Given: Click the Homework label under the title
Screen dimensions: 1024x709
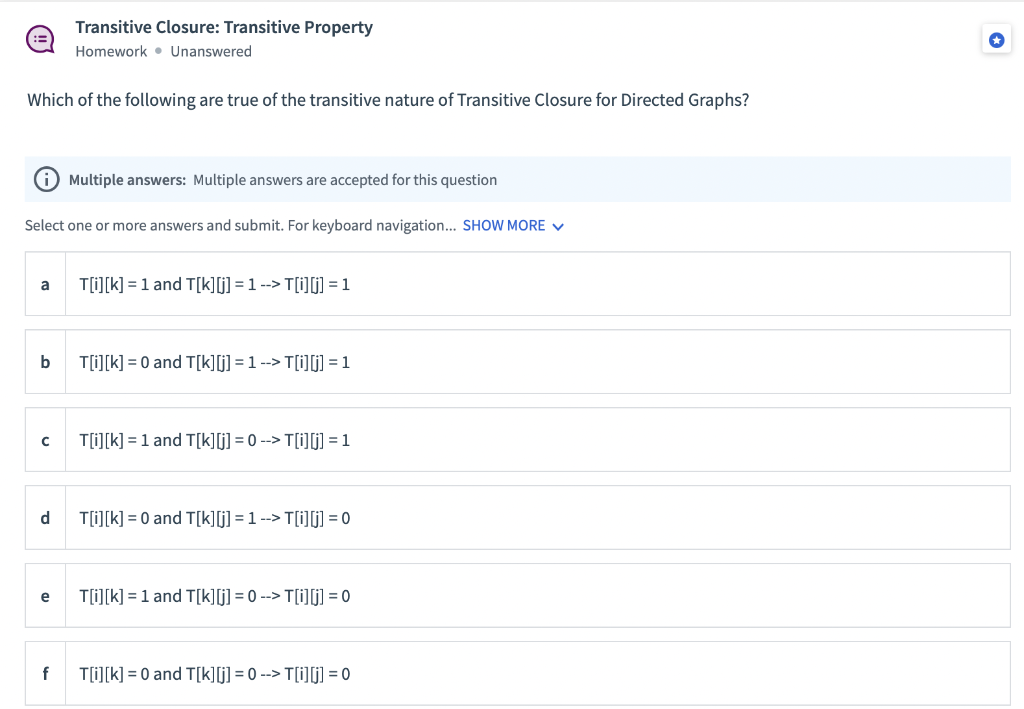Looking at the screenshot, I should pos(111,52).
